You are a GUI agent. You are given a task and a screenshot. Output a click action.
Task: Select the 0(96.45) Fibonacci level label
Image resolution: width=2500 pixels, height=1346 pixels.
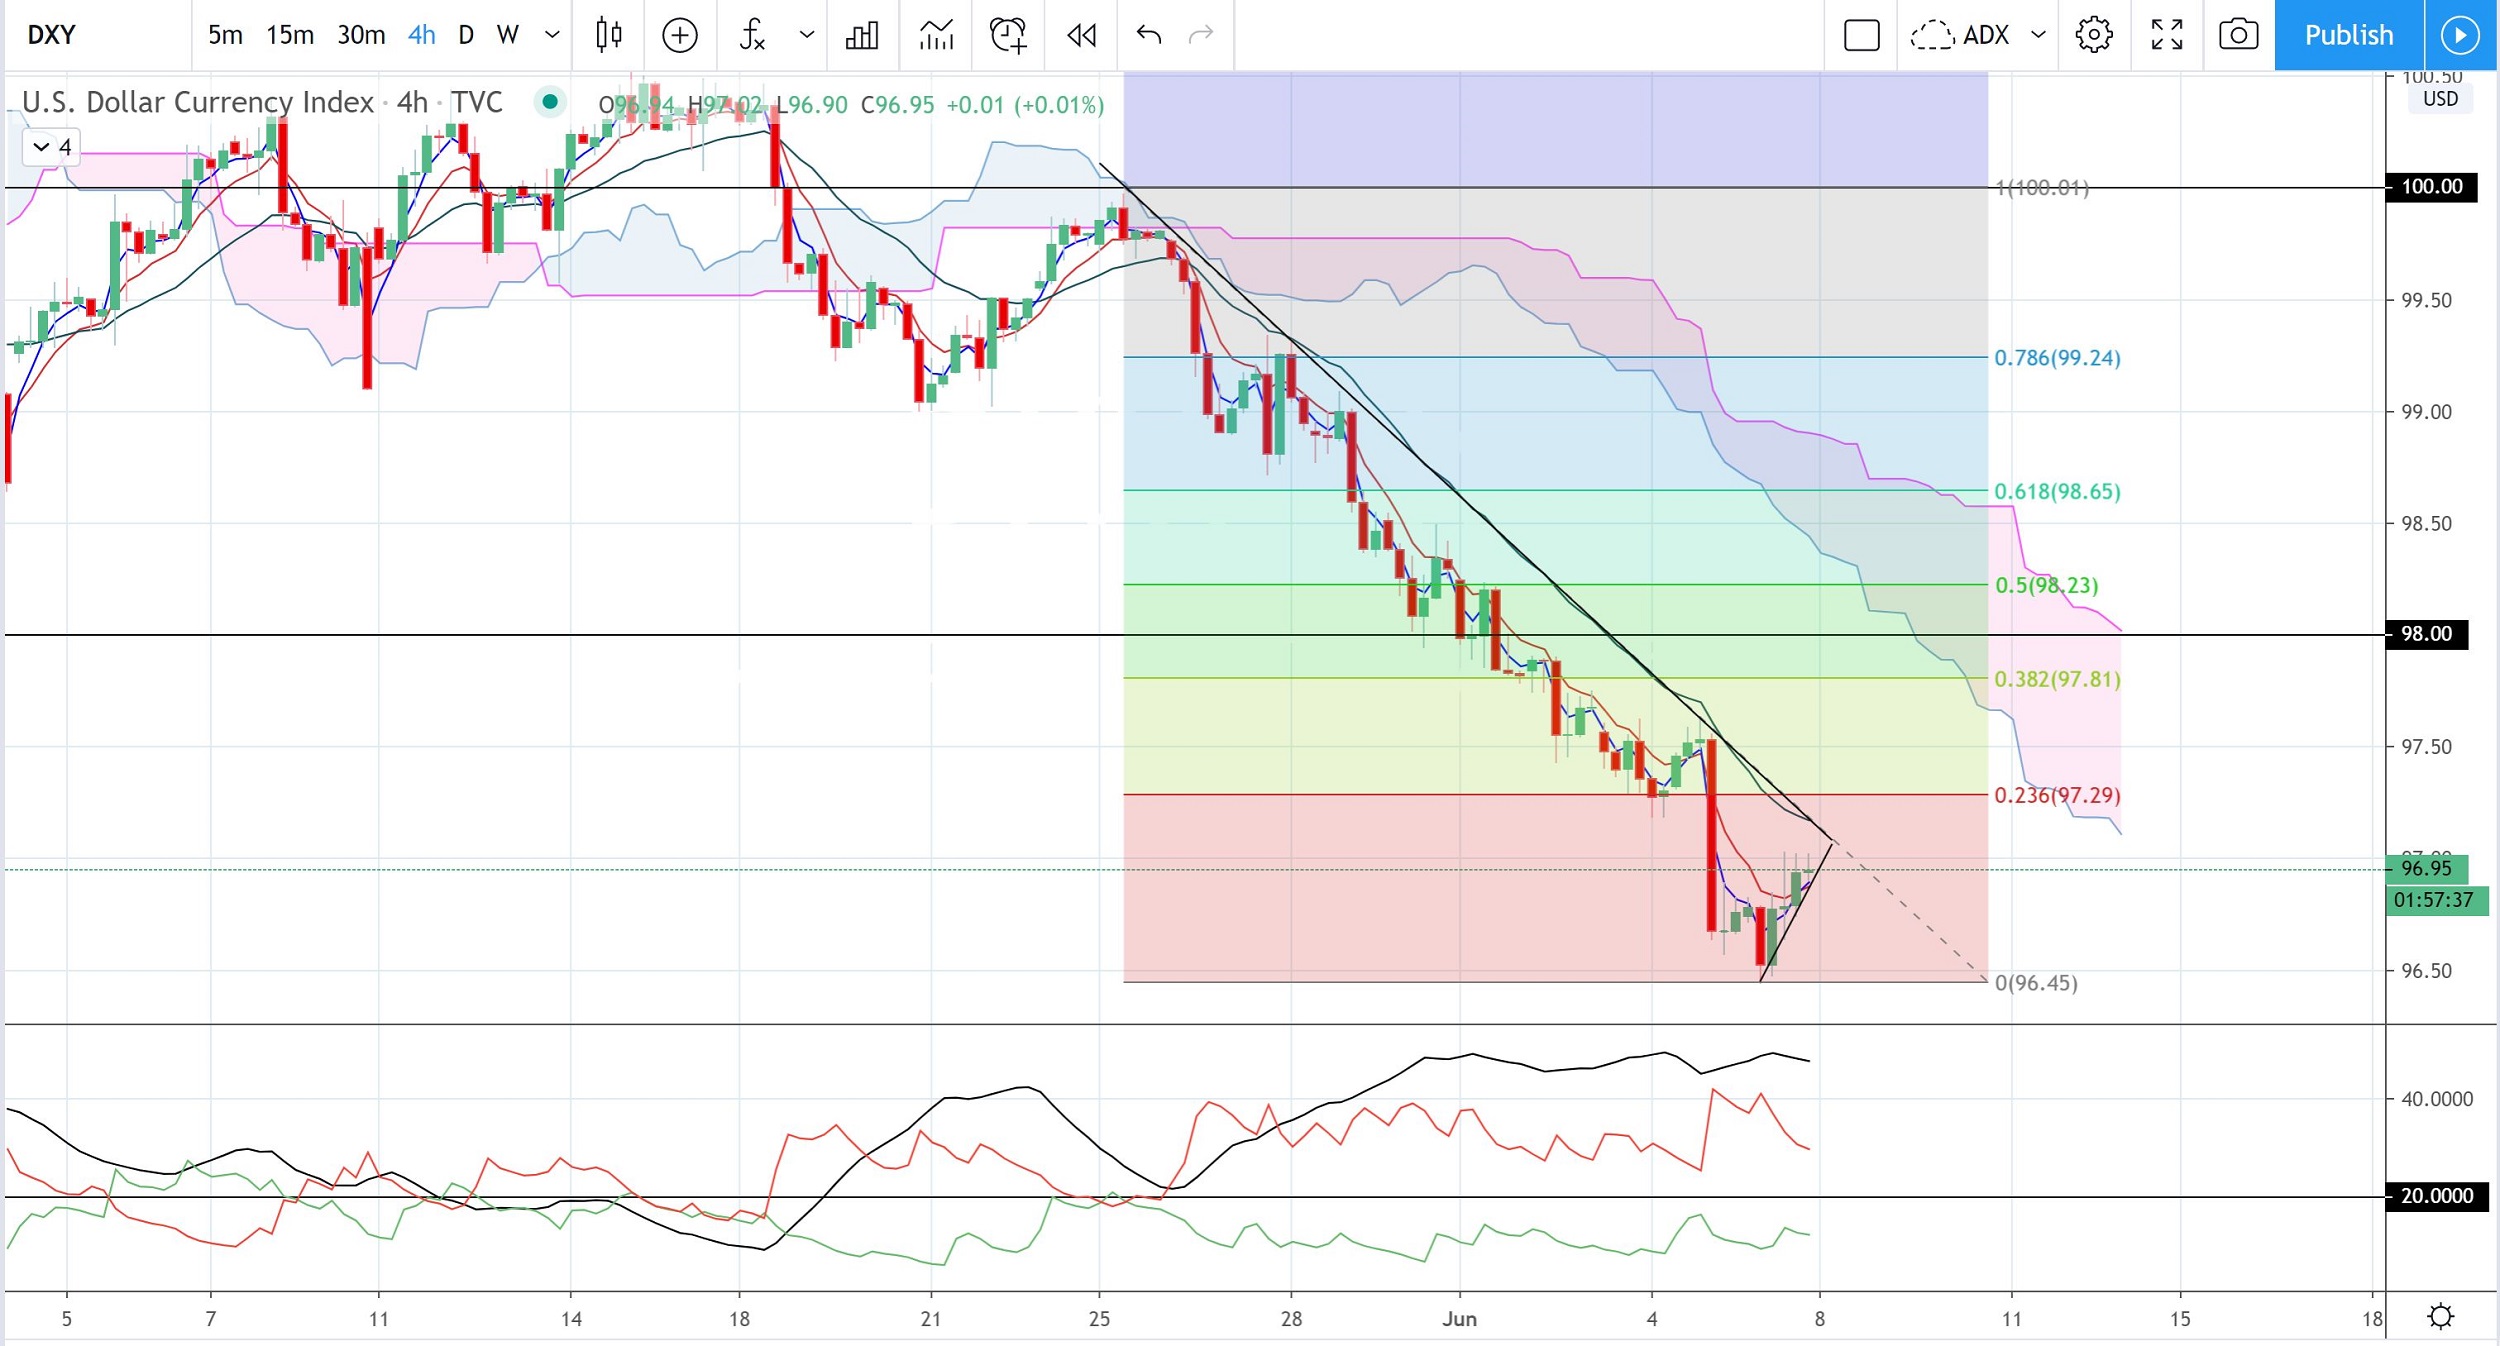pos(2036,983)
